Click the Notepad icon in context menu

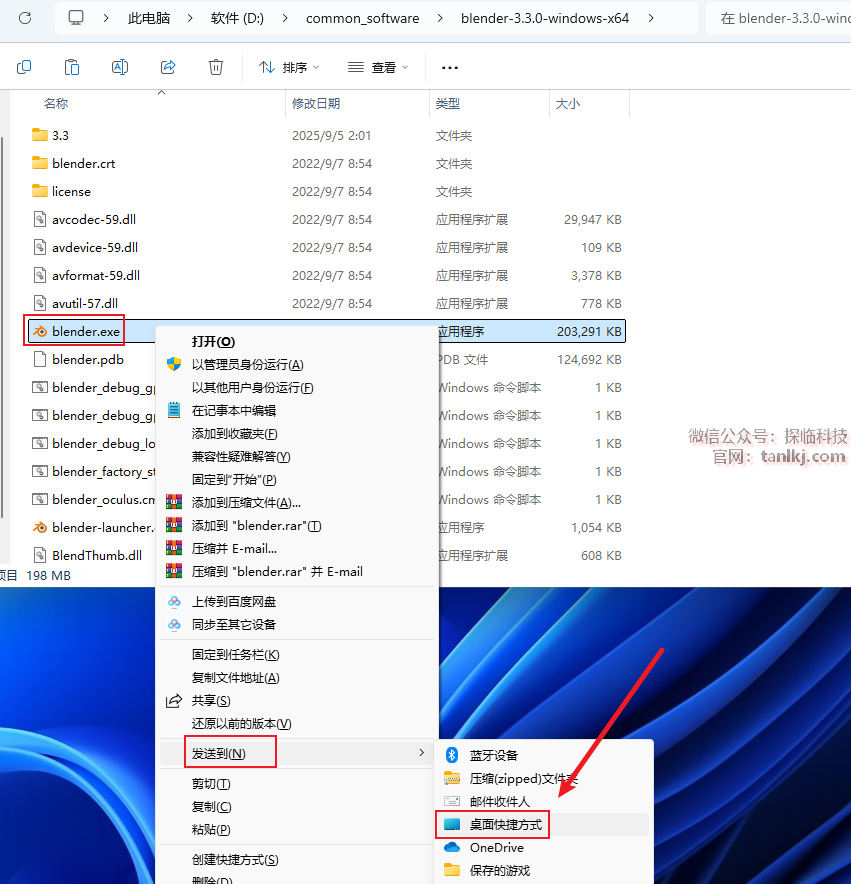tap(174, 410)
